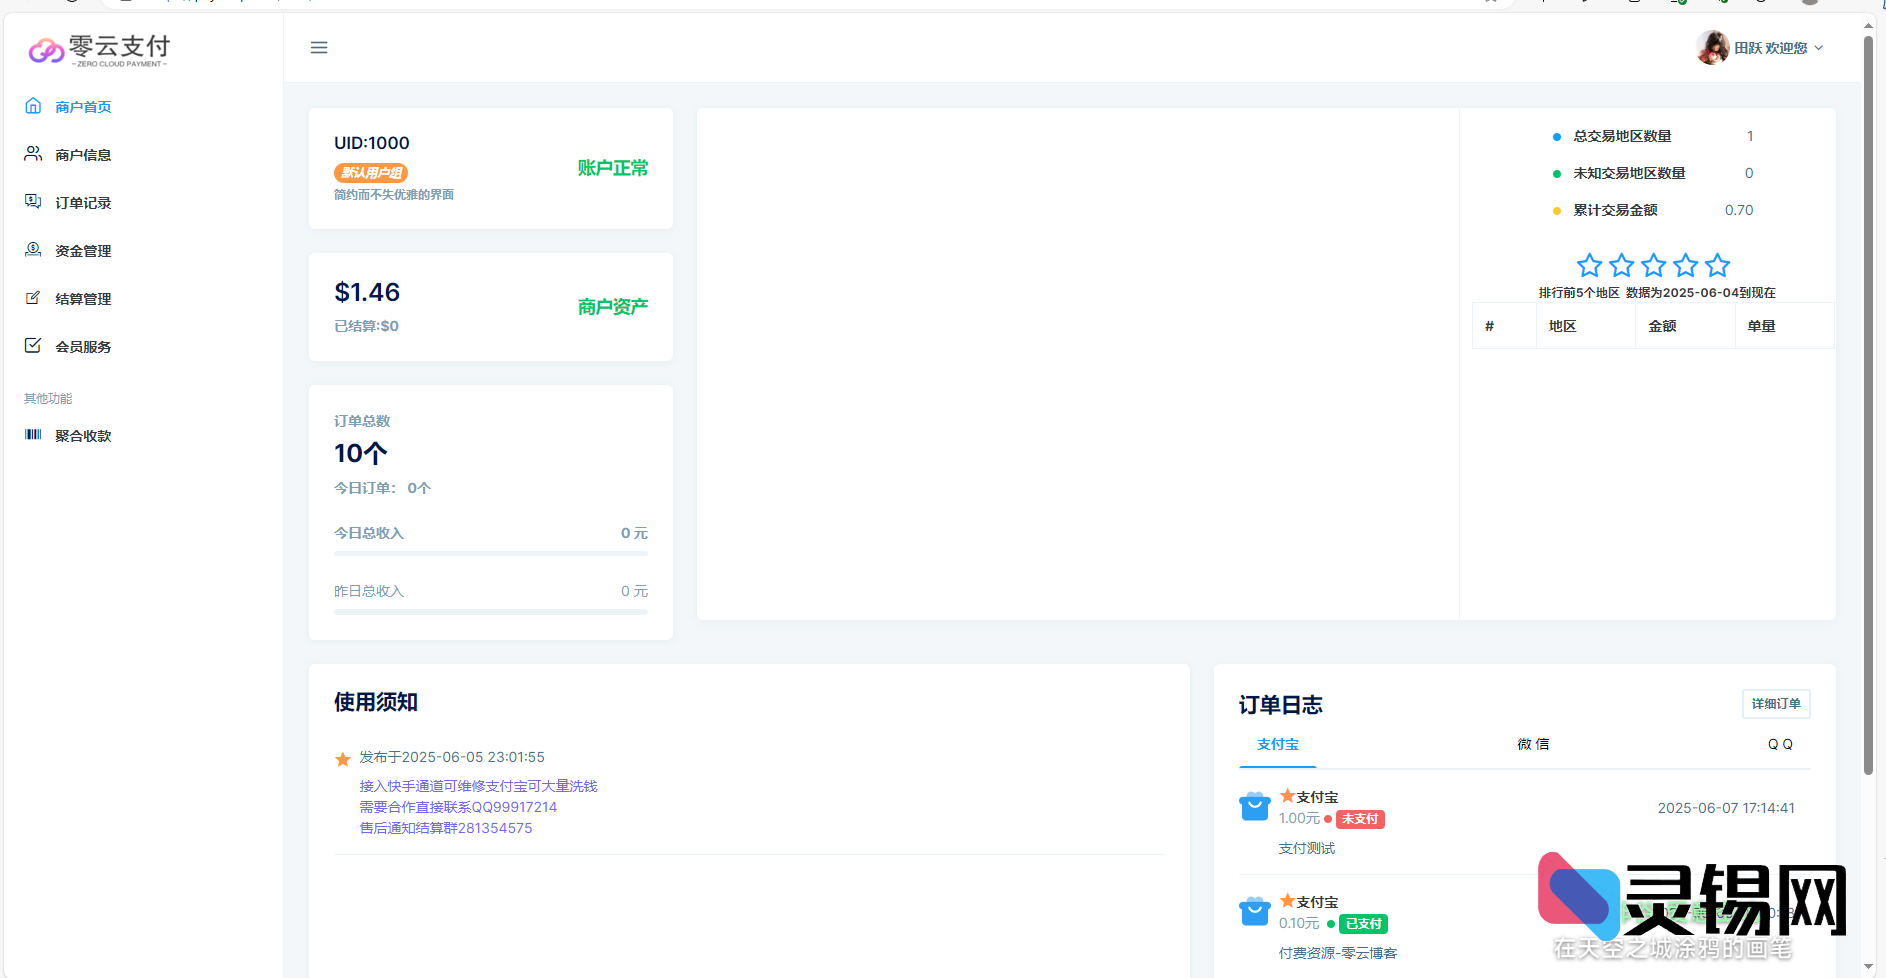Click the checkbox icon next to 会员服务
The width and height of the screenshot is (1886, 978).
pos(33,346)
